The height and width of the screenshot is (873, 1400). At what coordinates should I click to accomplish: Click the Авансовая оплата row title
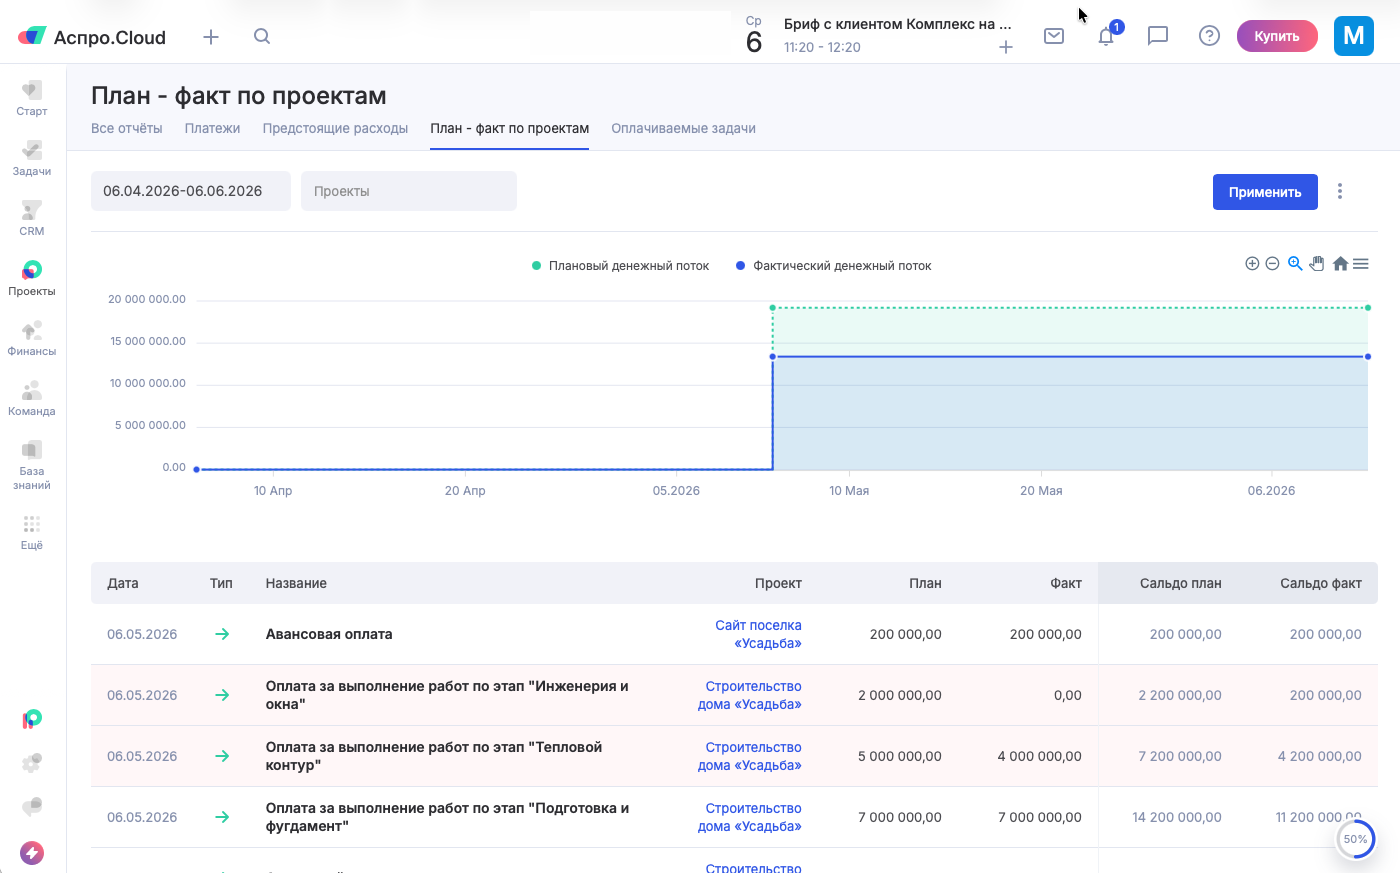pyautogui.click(x=329, y=634)
